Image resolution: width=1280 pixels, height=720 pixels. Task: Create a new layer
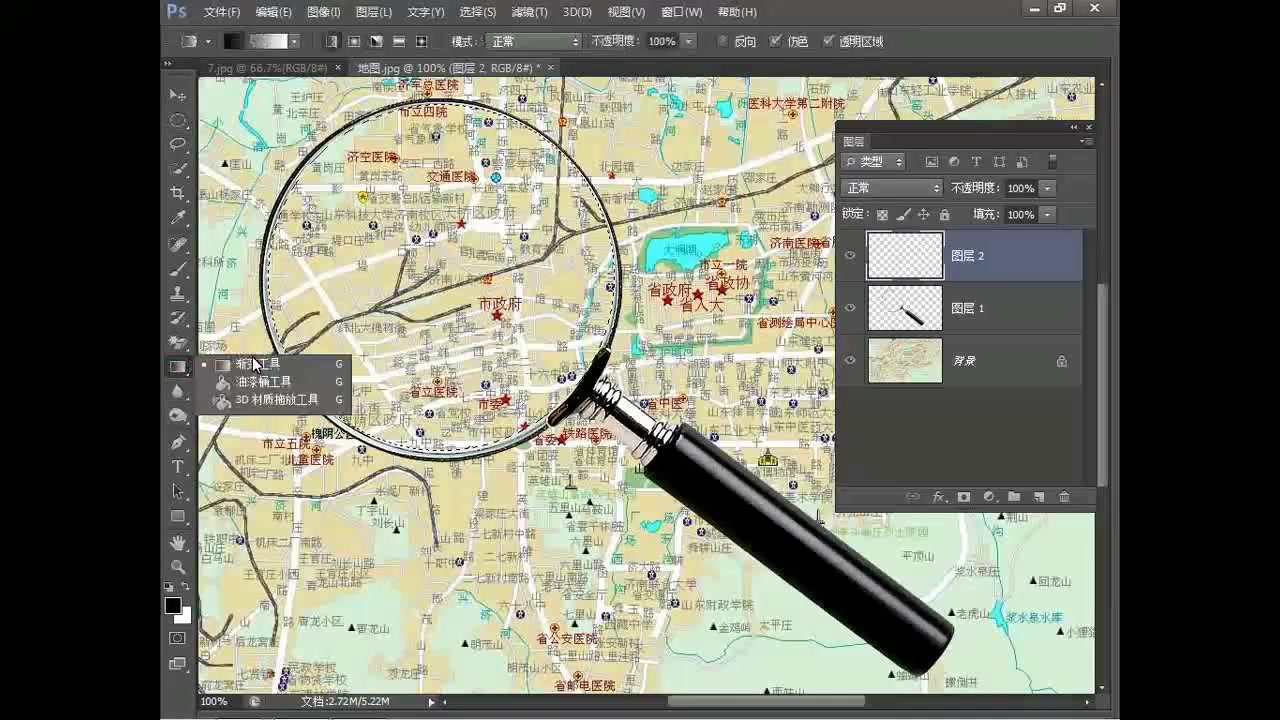1039,497
